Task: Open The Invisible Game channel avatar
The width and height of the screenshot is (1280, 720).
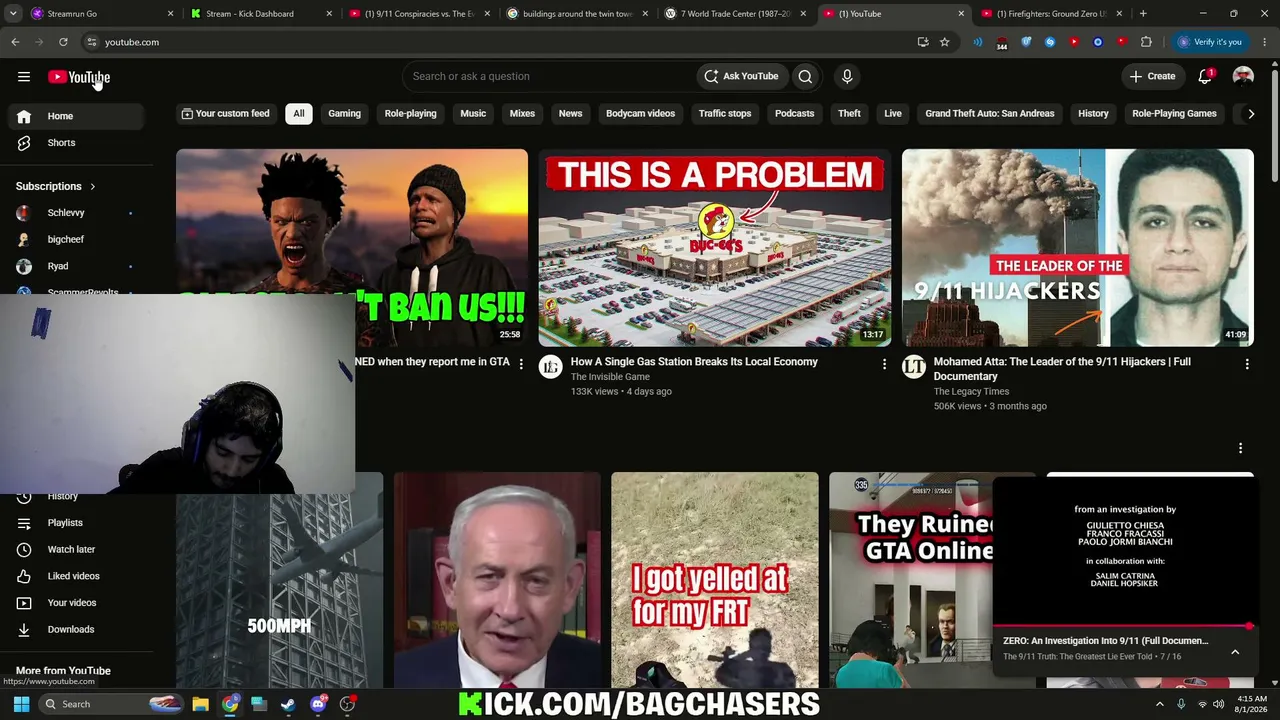Action: coord(551,367)
